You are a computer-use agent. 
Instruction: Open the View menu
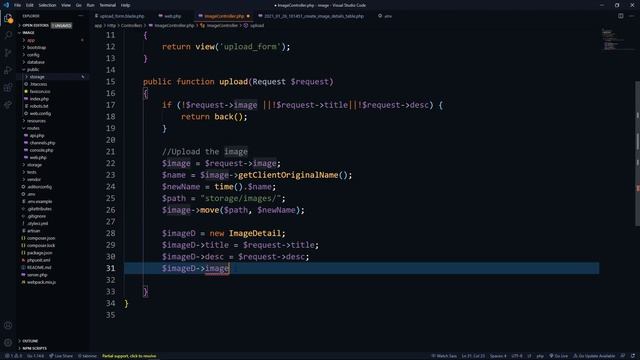[66, 5]
